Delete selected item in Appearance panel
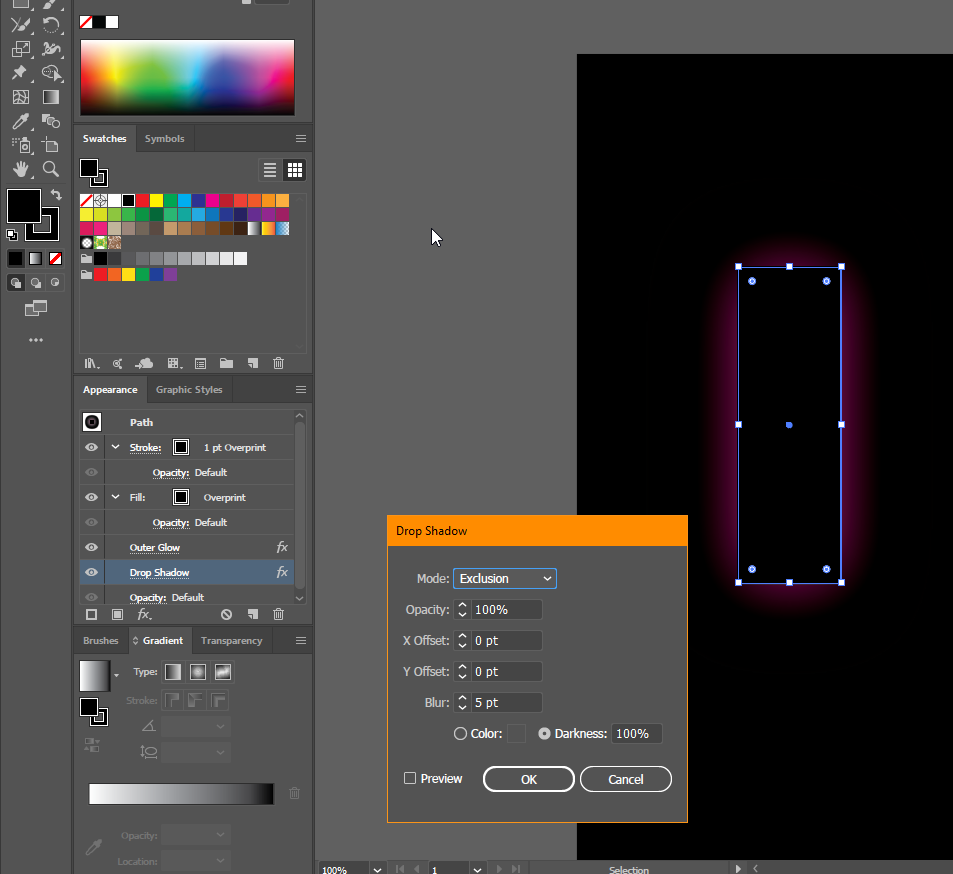 pyautogui.click(x=278, y=614)
